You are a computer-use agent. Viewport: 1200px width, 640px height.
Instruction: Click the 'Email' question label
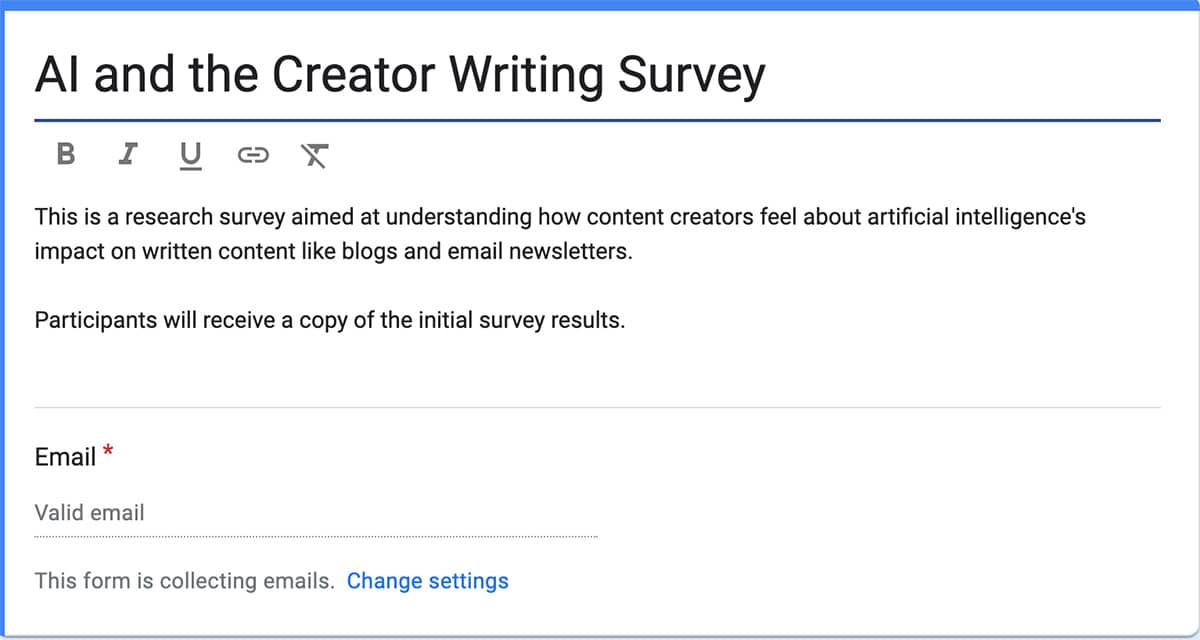coord(65,457)
